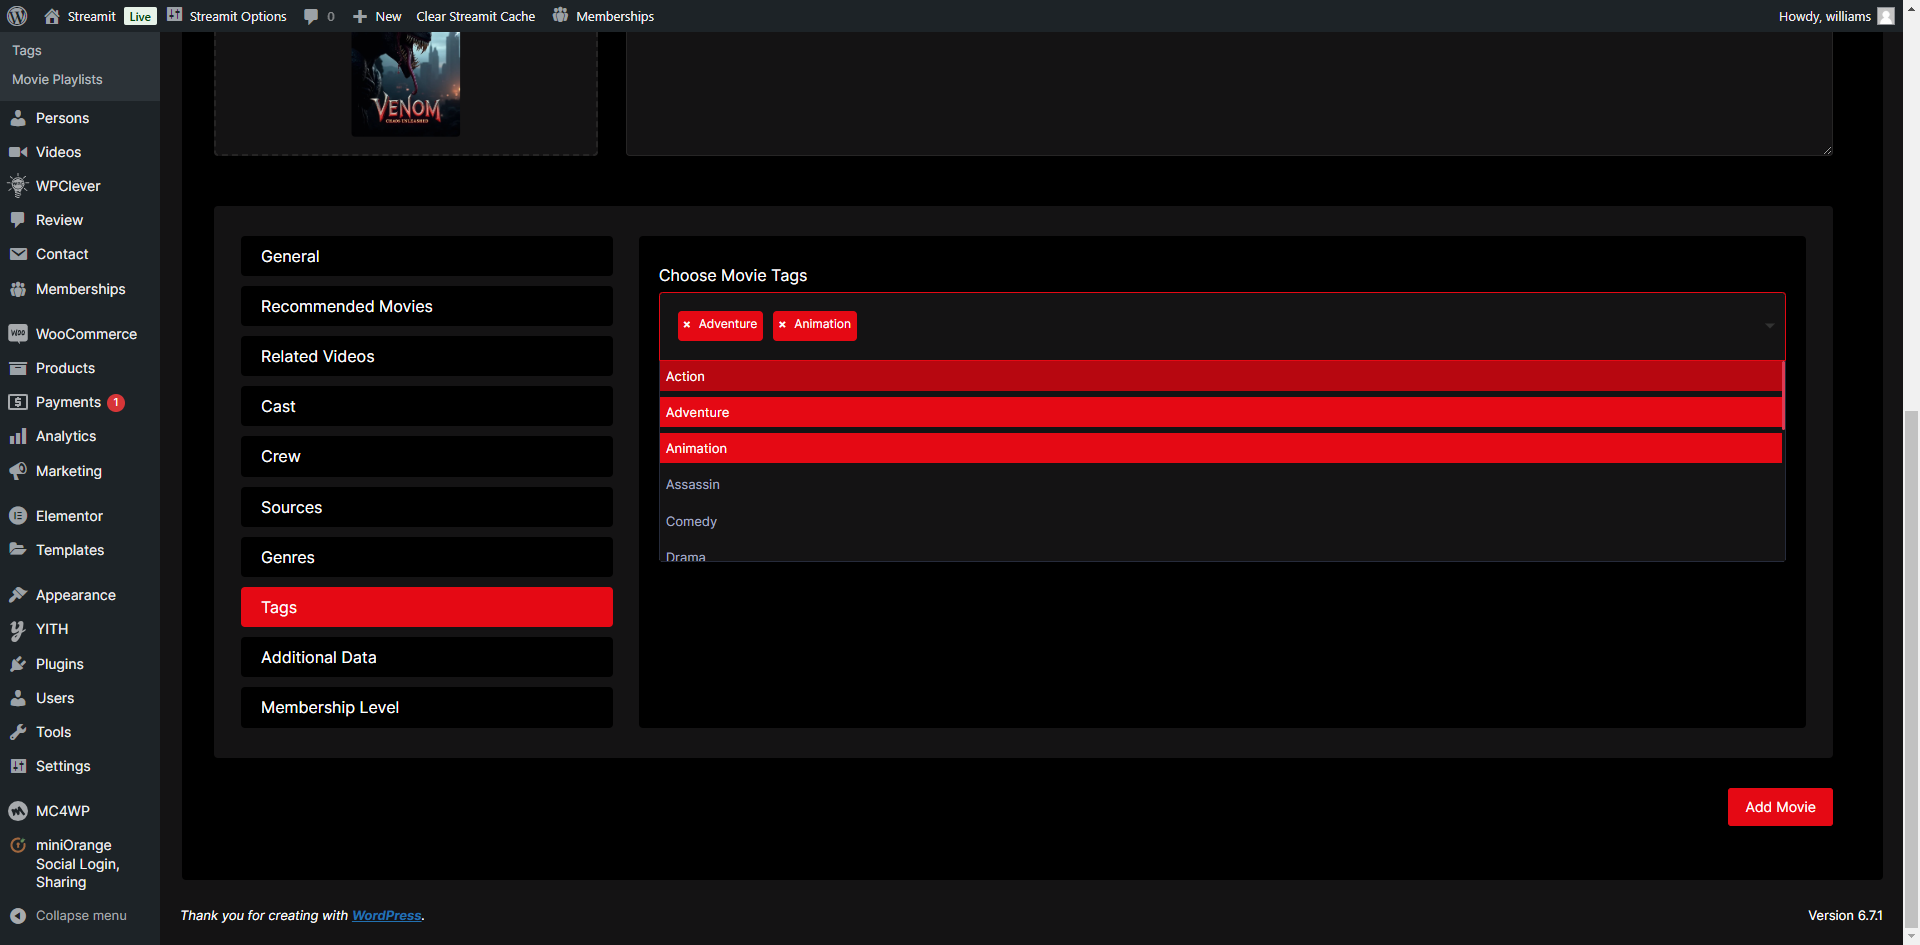Remove the Adventure tag chip
Image resolution: width=1920 pixels, height=945 pixels.
click(x=687, y=325)
